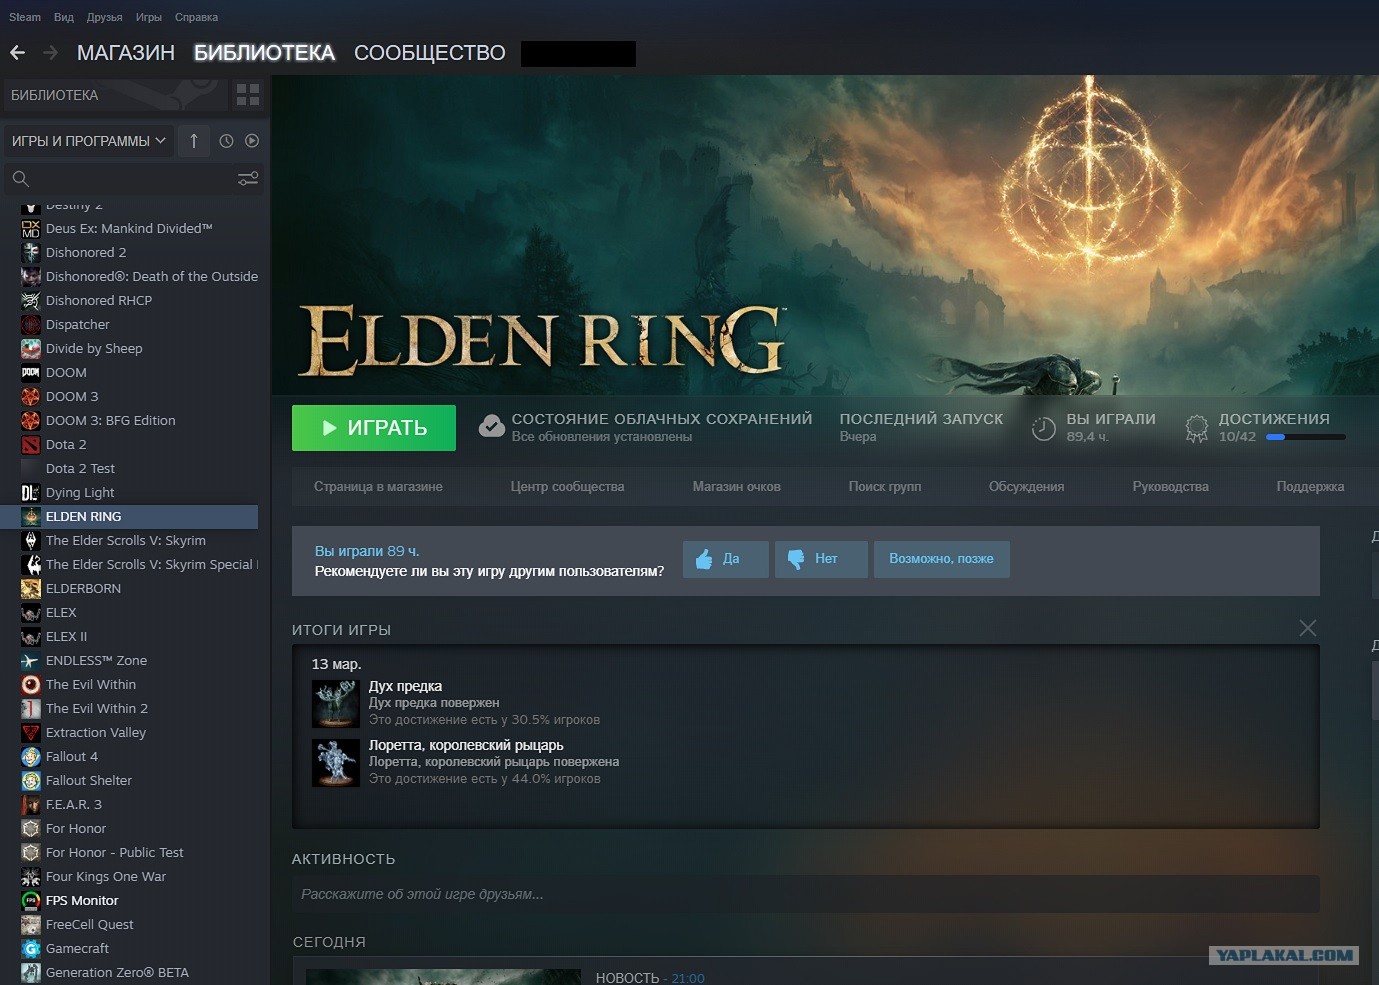1379x985 pixels.
Task: Switch to the Магазин tab
Action: [x=126, y=53]
